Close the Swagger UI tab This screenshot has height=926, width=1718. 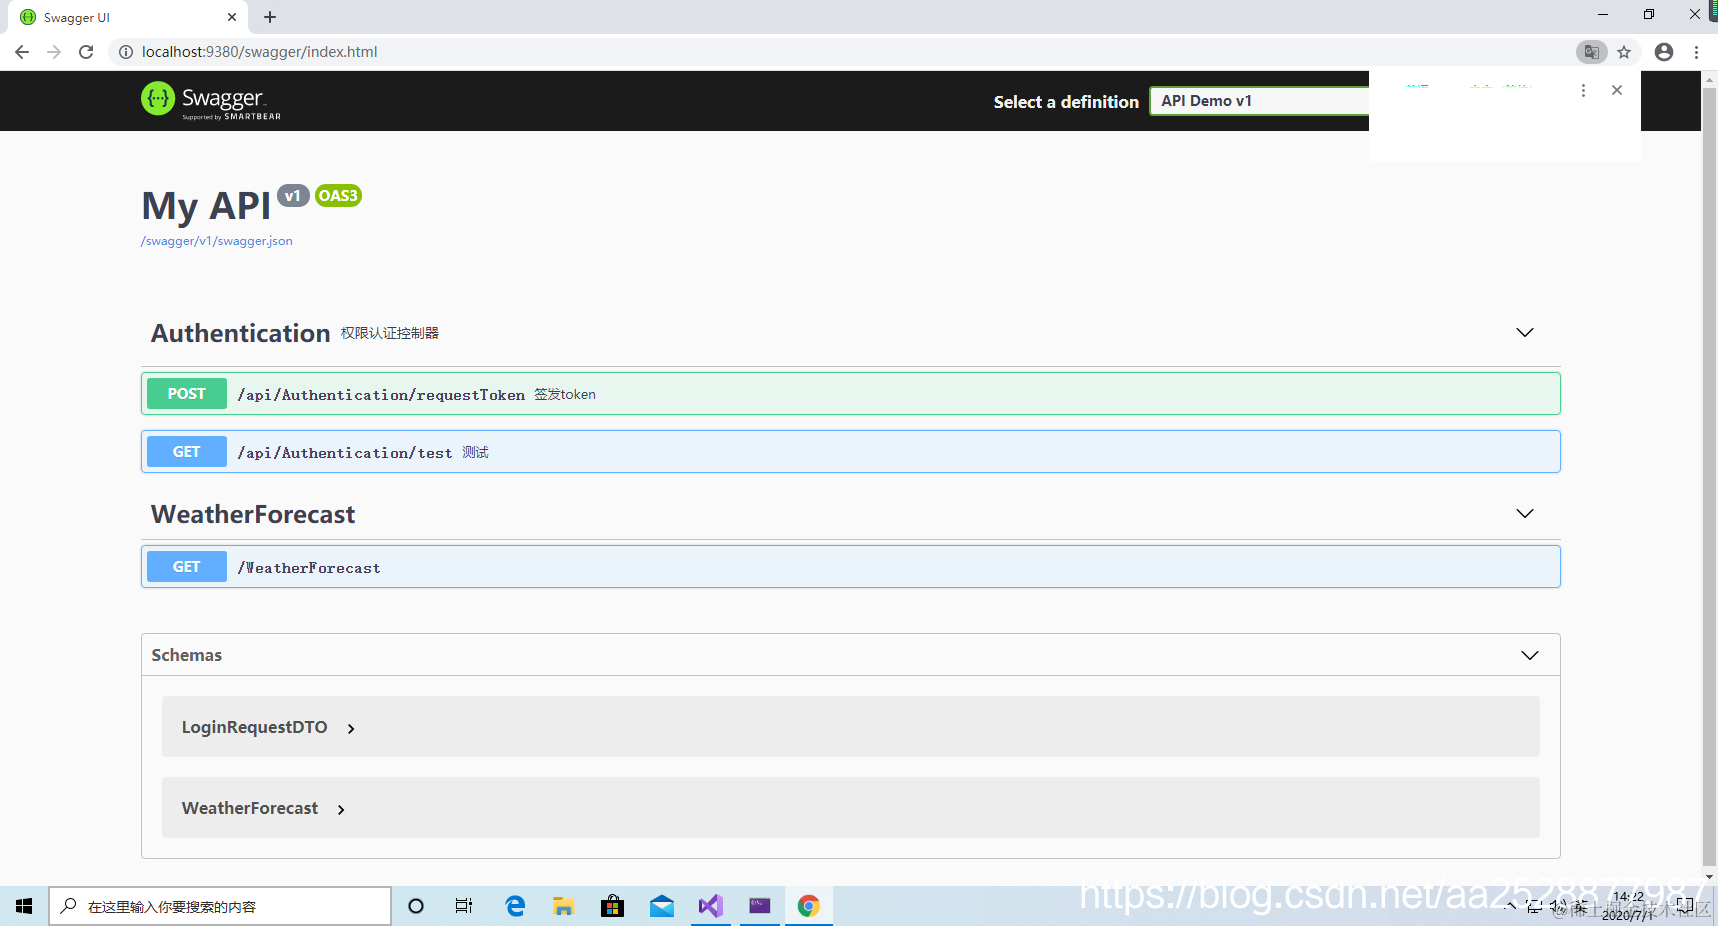(x=232, y=17)
